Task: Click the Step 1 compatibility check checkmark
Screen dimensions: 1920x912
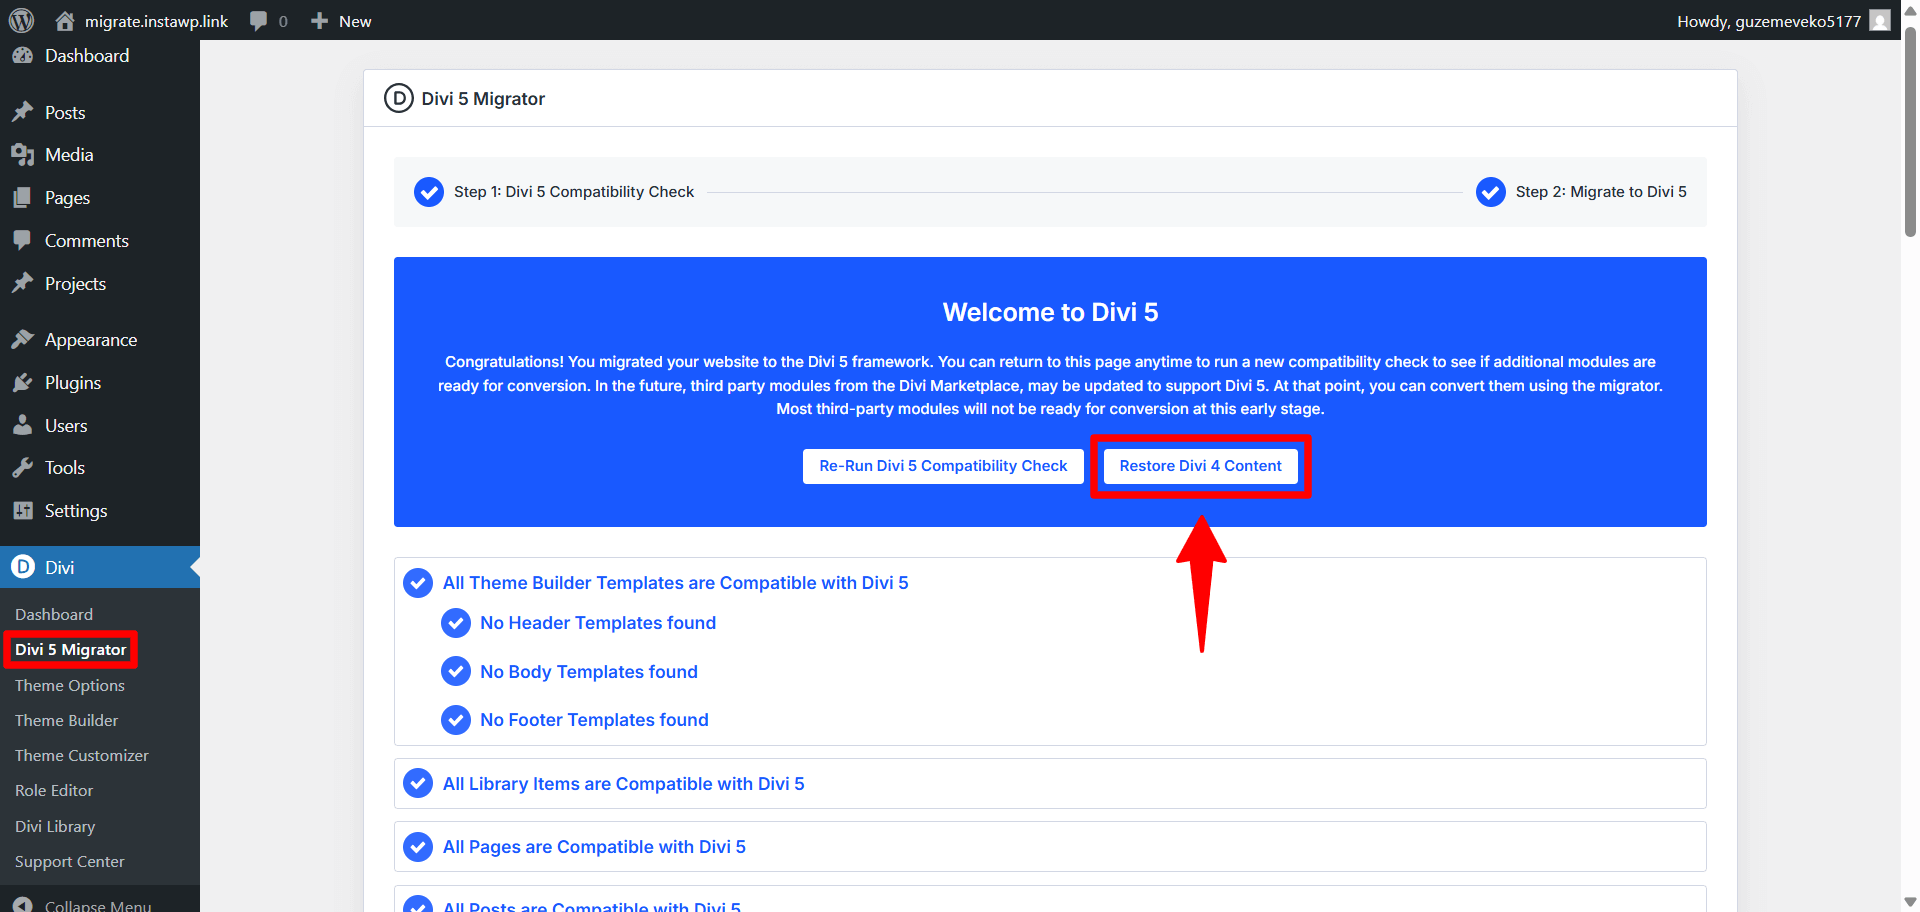Action: (x=429, y=192)
